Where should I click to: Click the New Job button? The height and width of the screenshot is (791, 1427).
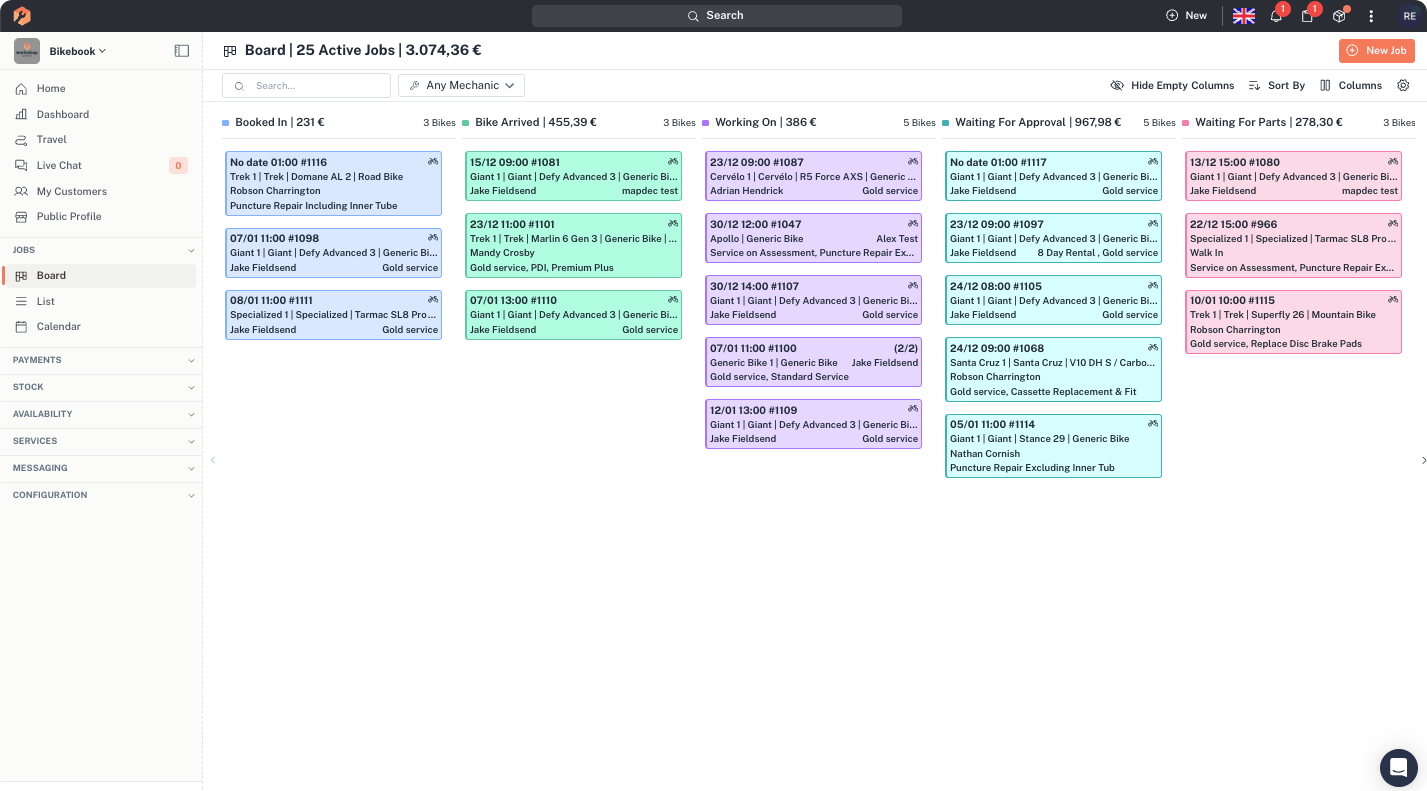point(1377,51)
